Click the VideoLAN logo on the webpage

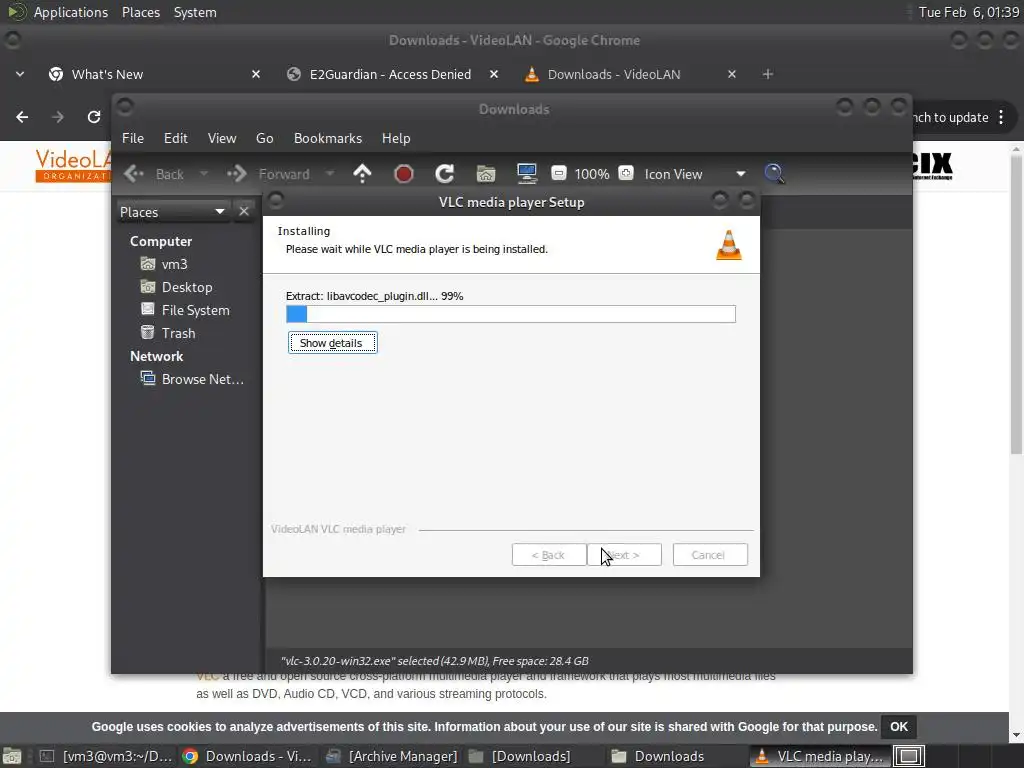coord(73,165)
